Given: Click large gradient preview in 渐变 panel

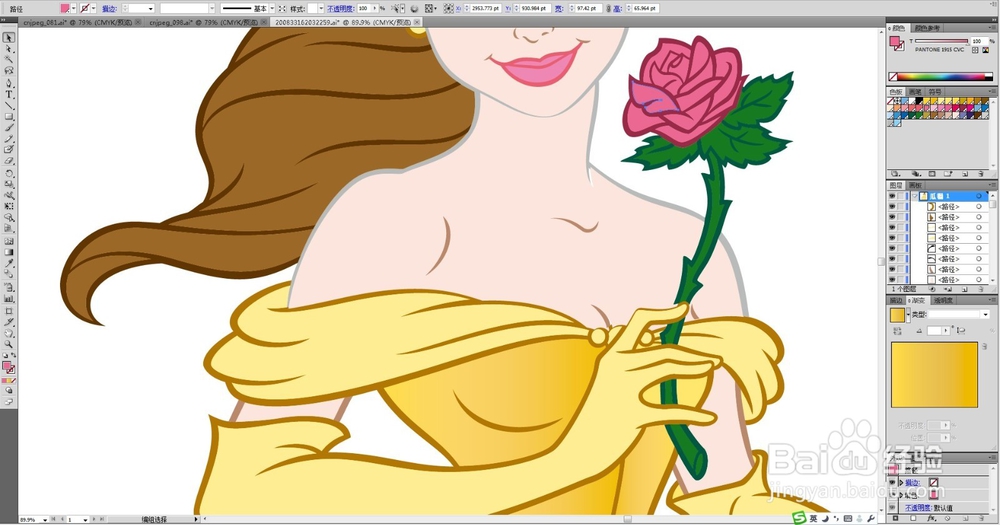Looking at the screenshot, I should (x=934, y=374).
